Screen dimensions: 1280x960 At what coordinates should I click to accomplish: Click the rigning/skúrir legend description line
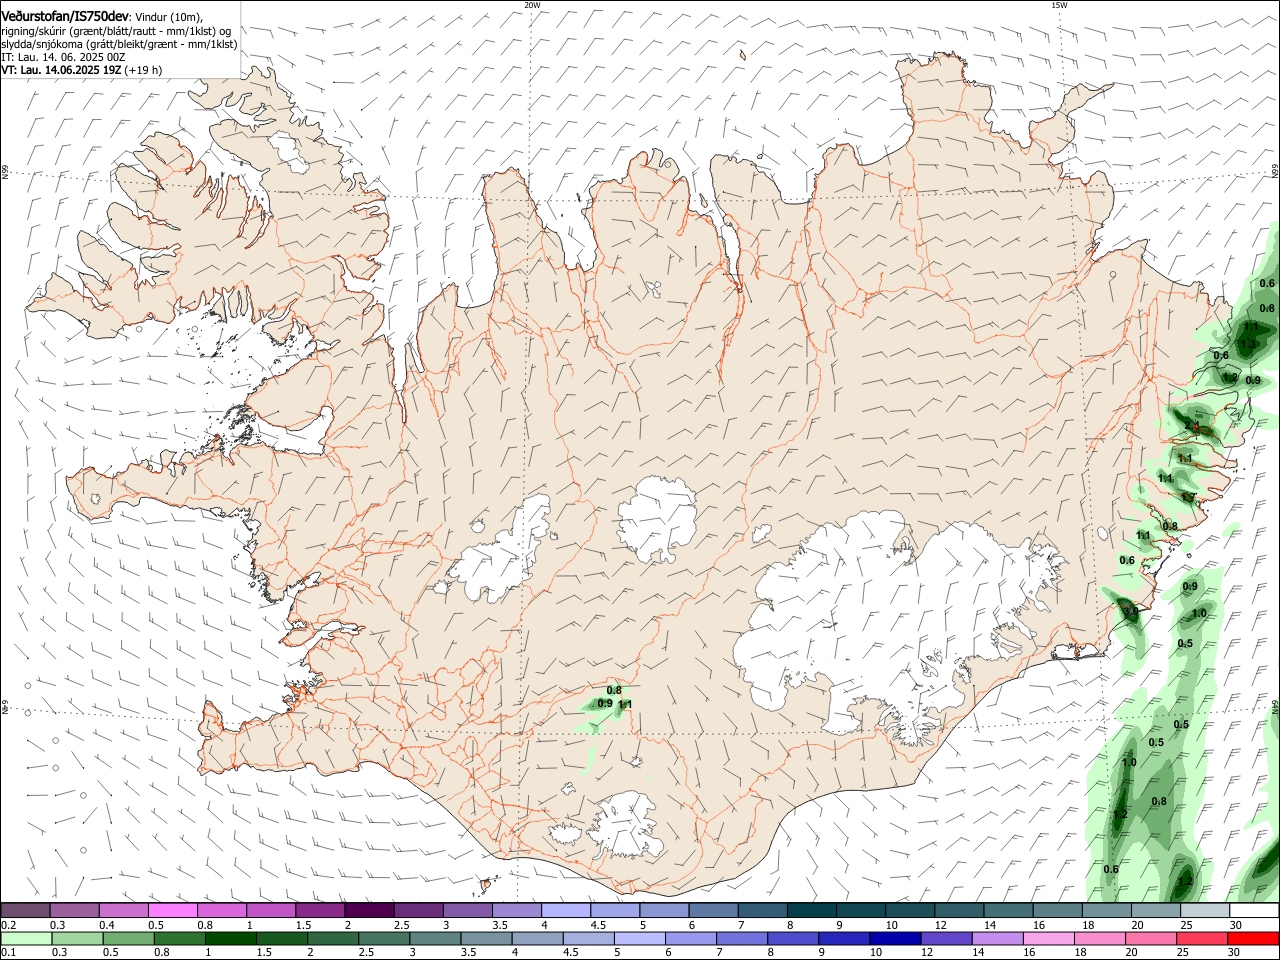116,30
